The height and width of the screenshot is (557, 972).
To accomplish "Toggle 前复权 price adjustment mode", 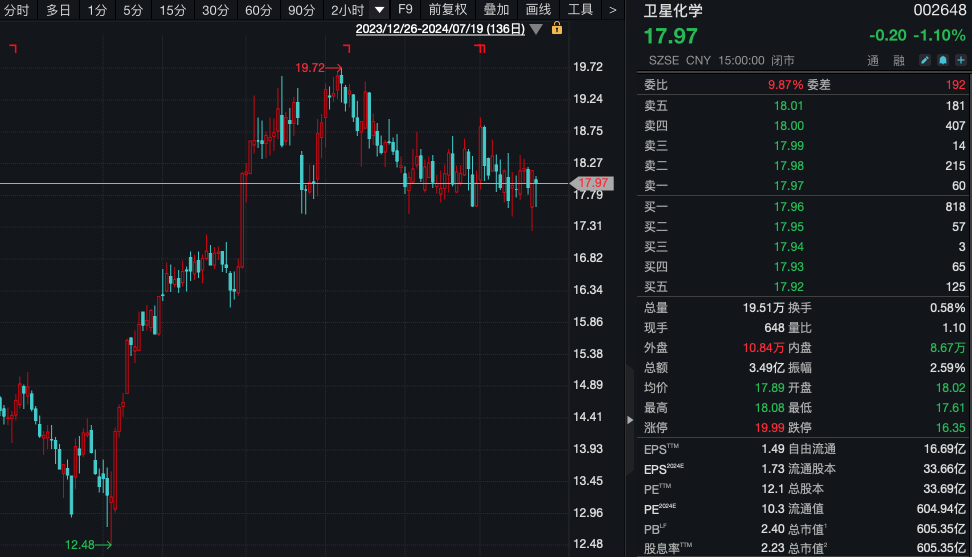I will pyautogui.click(x=448, y=9).
